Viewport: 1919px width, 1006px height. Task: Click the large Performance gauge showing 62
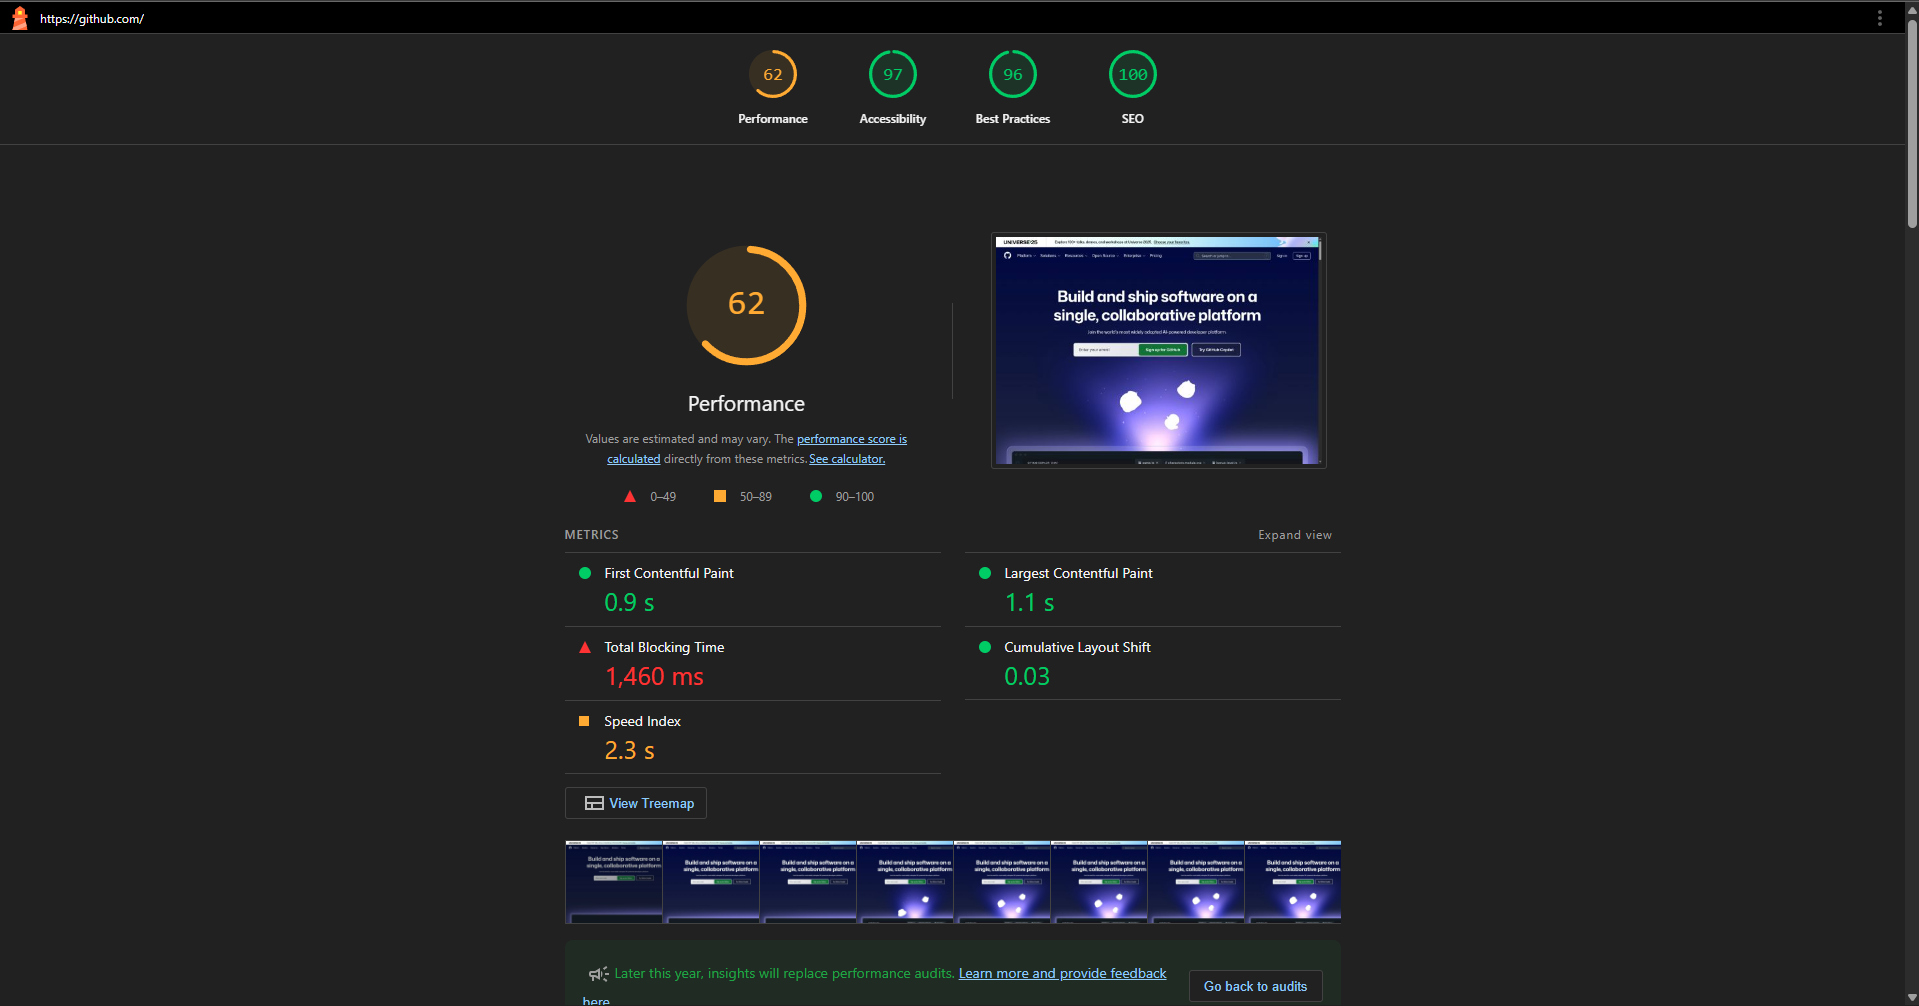click(746, 305)
